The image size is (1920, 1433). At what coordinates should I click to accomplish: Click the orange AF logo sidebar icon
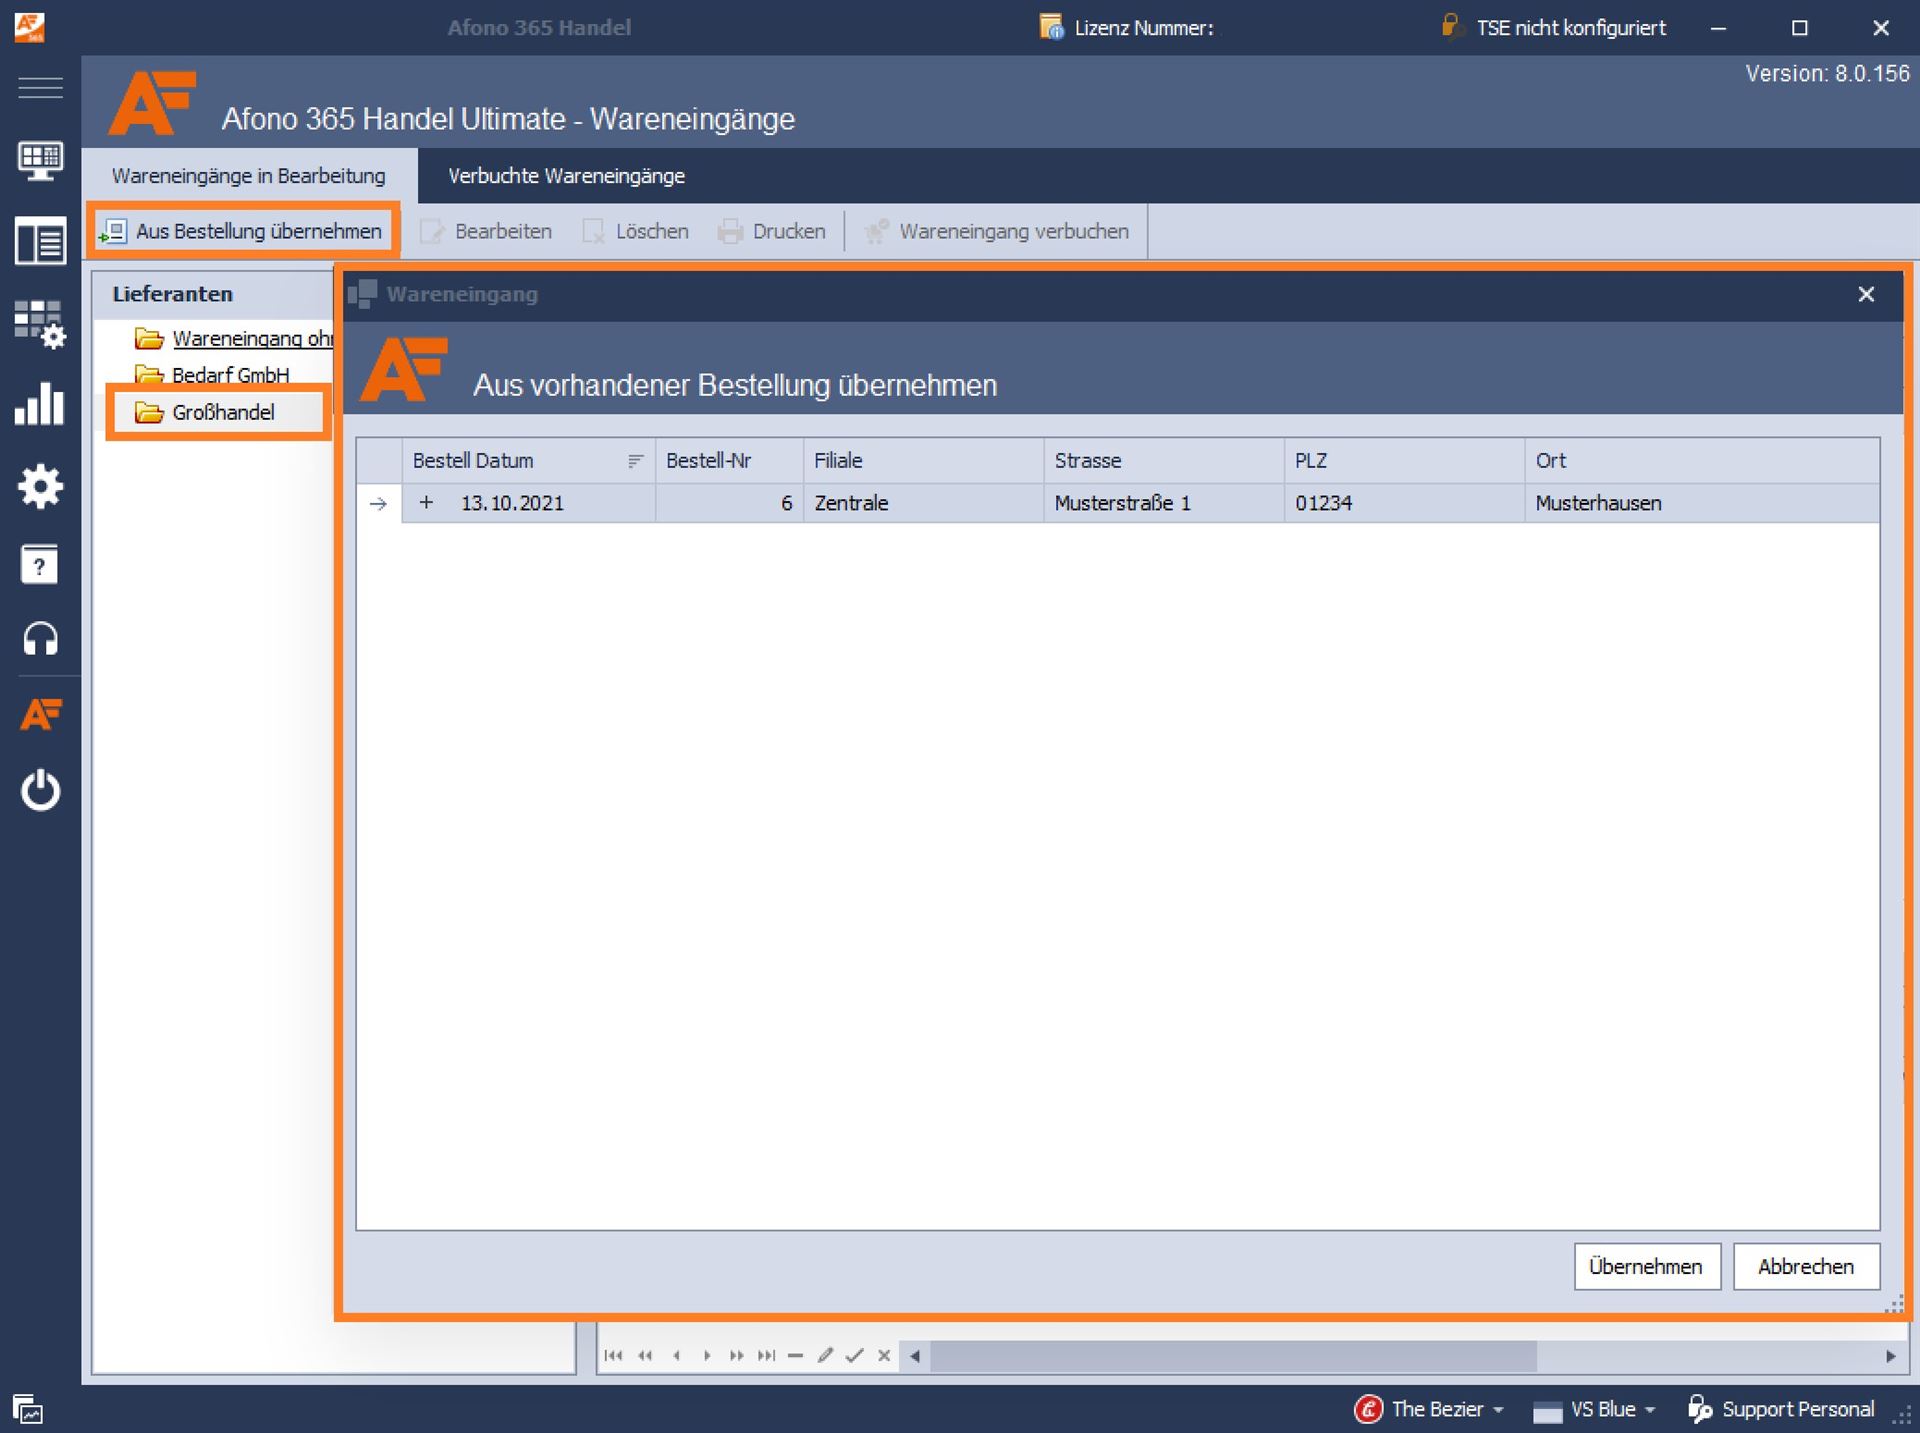40,714
